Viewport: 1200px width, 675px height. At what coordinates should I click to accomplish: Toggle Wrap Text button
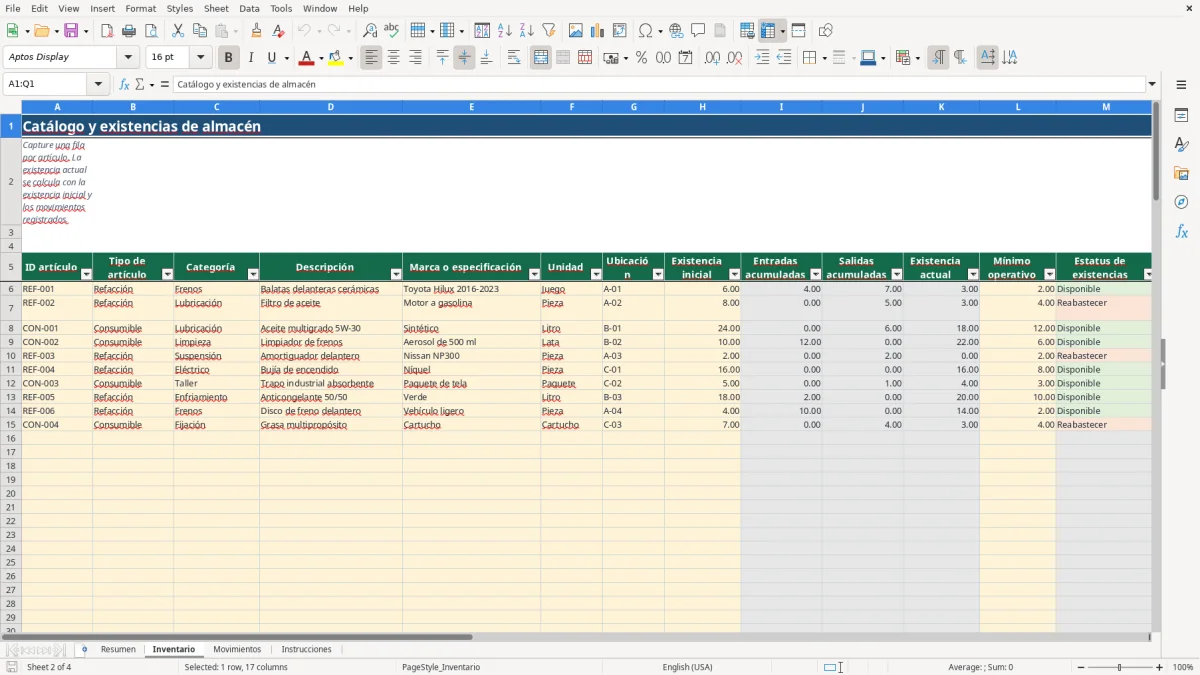514,58
